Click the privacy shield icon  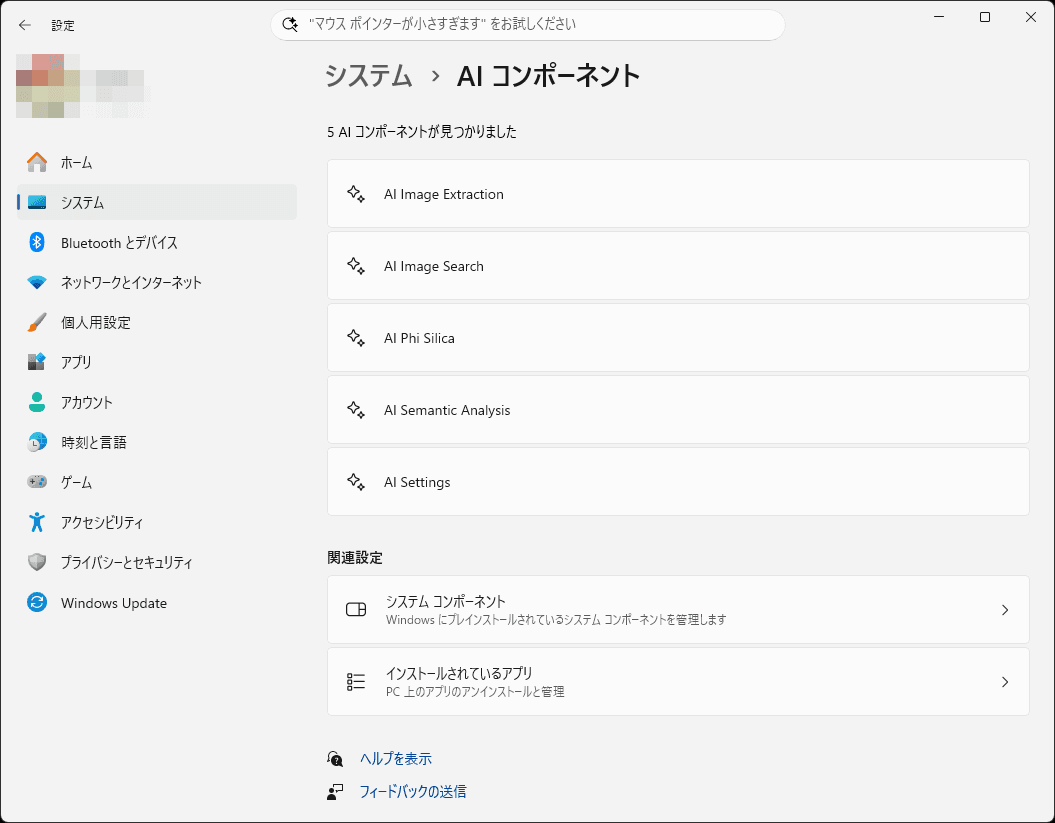[x=37, y=562]
